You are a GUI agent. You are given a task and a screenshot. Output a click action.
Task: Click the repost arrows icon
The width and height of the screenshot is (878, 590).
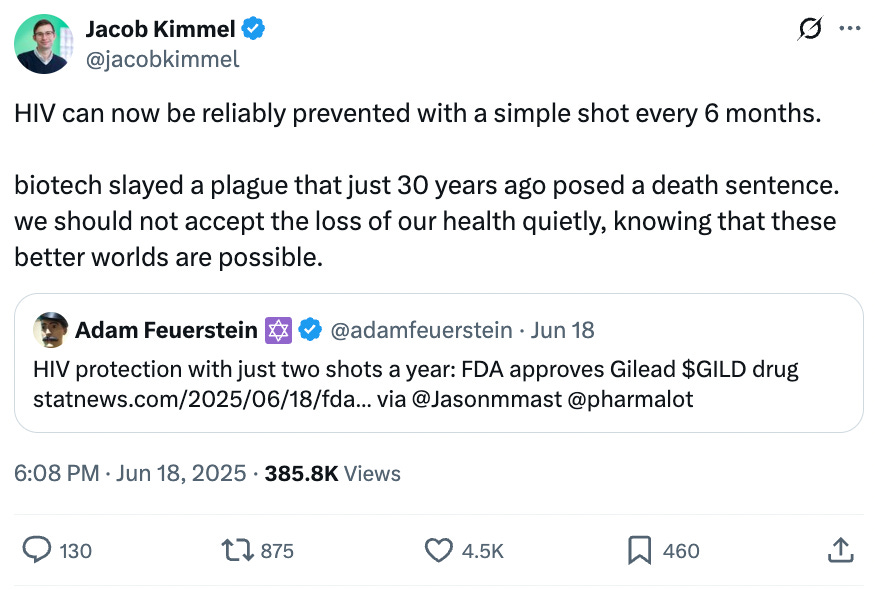[x=238, y=550]
